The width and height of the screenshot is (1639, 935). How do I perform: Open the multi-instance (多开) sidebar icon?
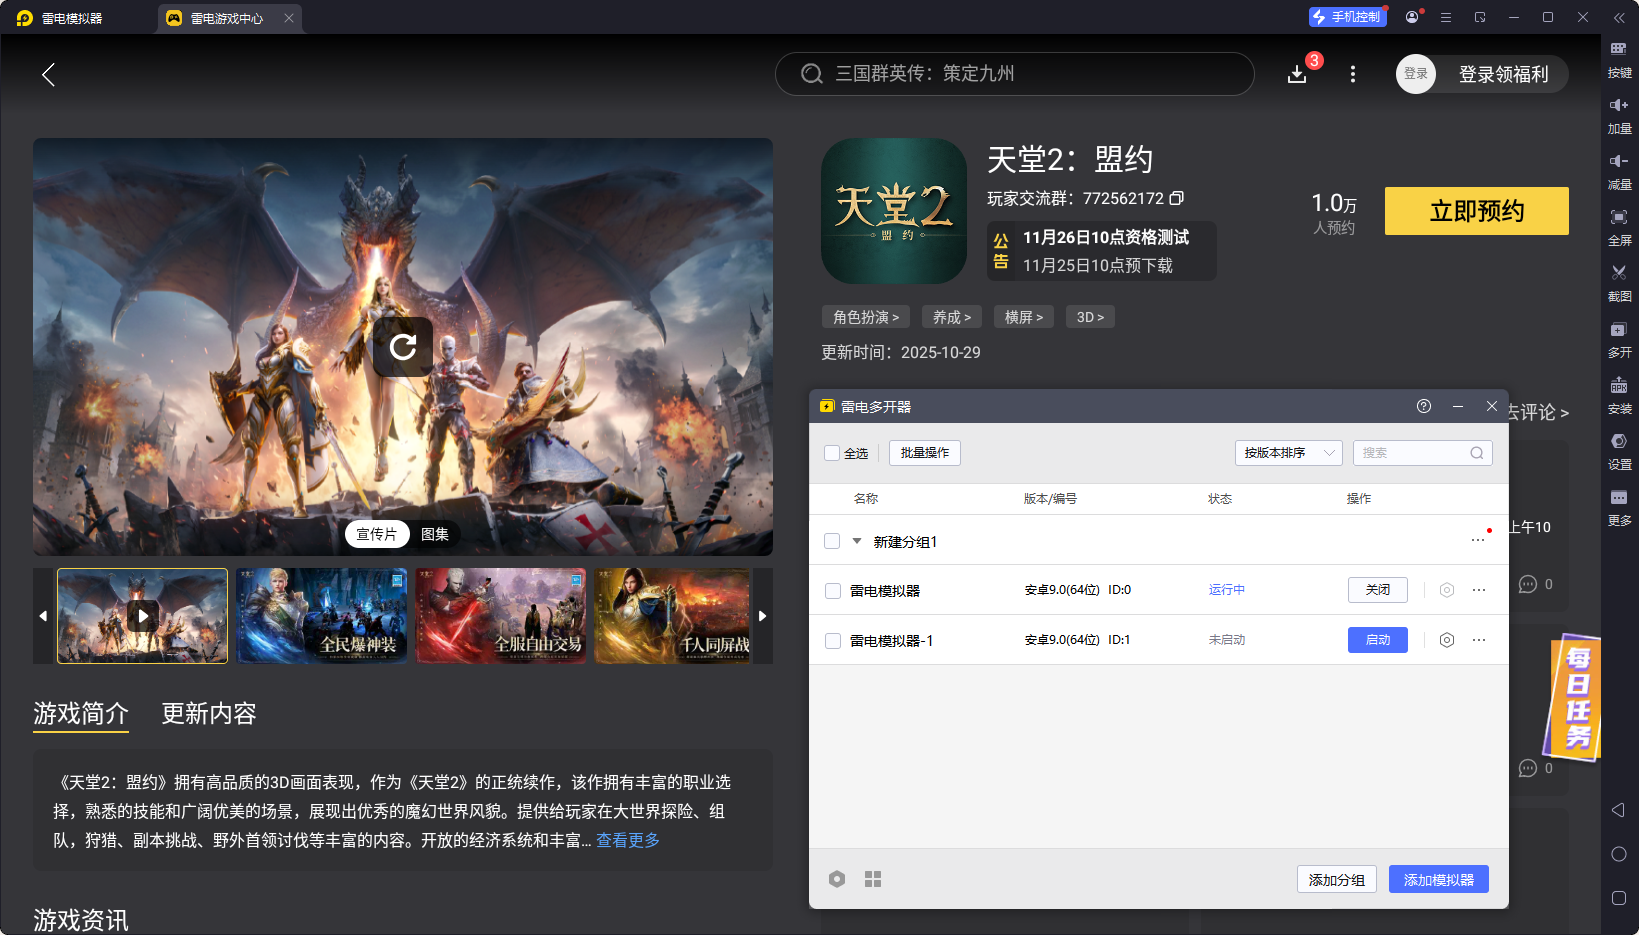pyautogui.click(x=1620, y=339)
